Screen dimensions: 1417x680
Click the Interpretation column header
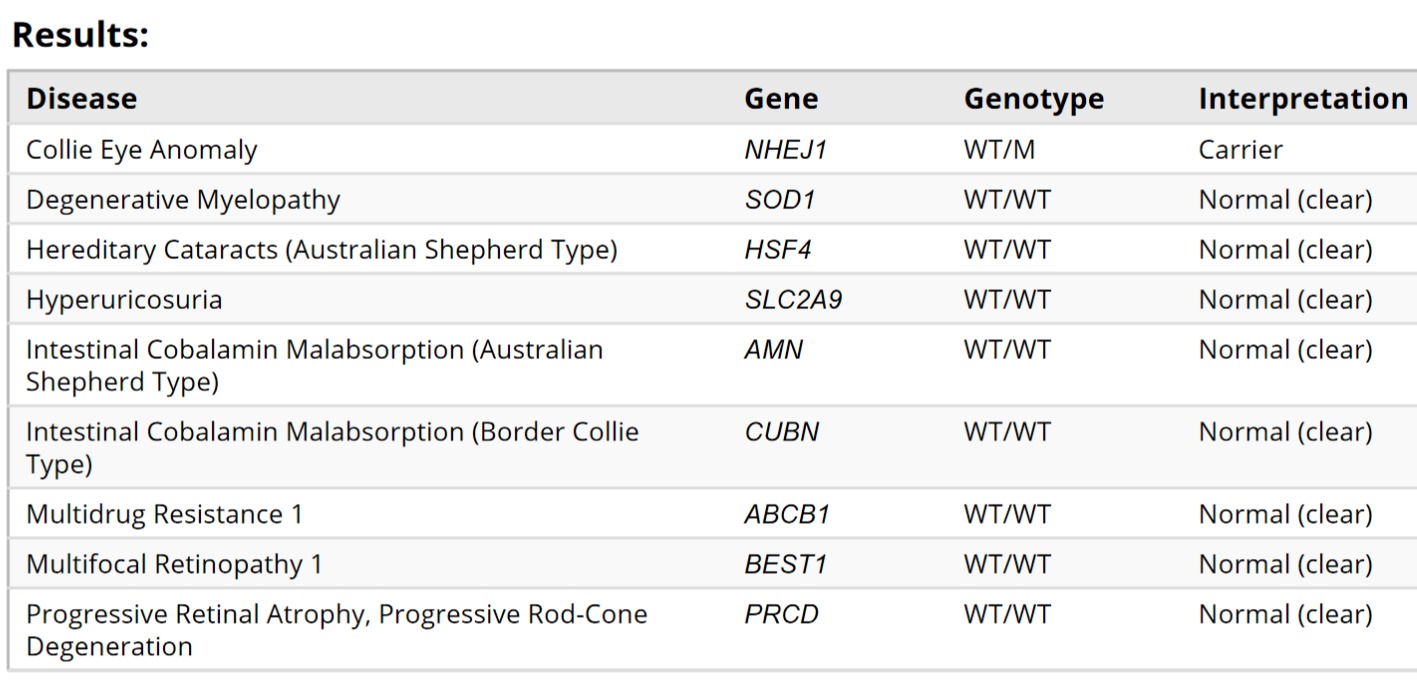[1302, 99]
